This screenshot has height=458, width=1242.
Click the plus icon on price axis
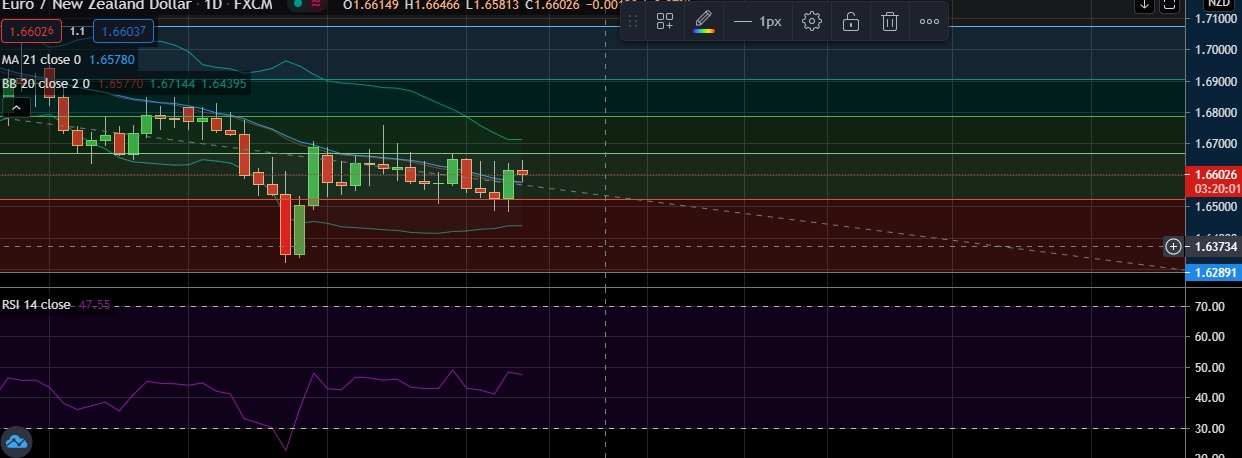[x=1173, y=246]
